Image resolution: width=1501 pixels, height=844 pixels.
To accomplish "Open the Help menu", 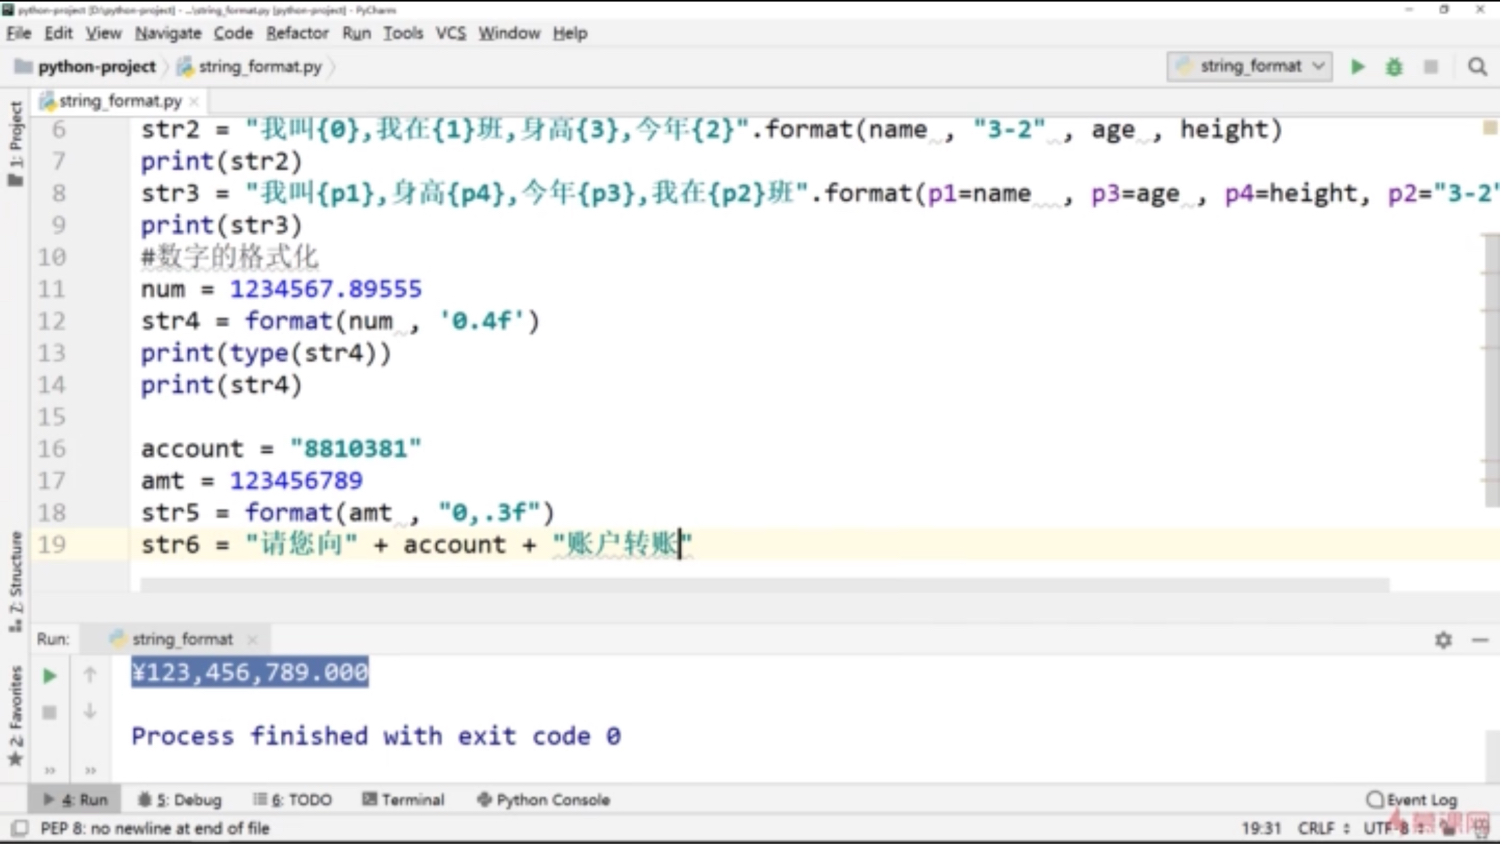I will click(570, 33).
